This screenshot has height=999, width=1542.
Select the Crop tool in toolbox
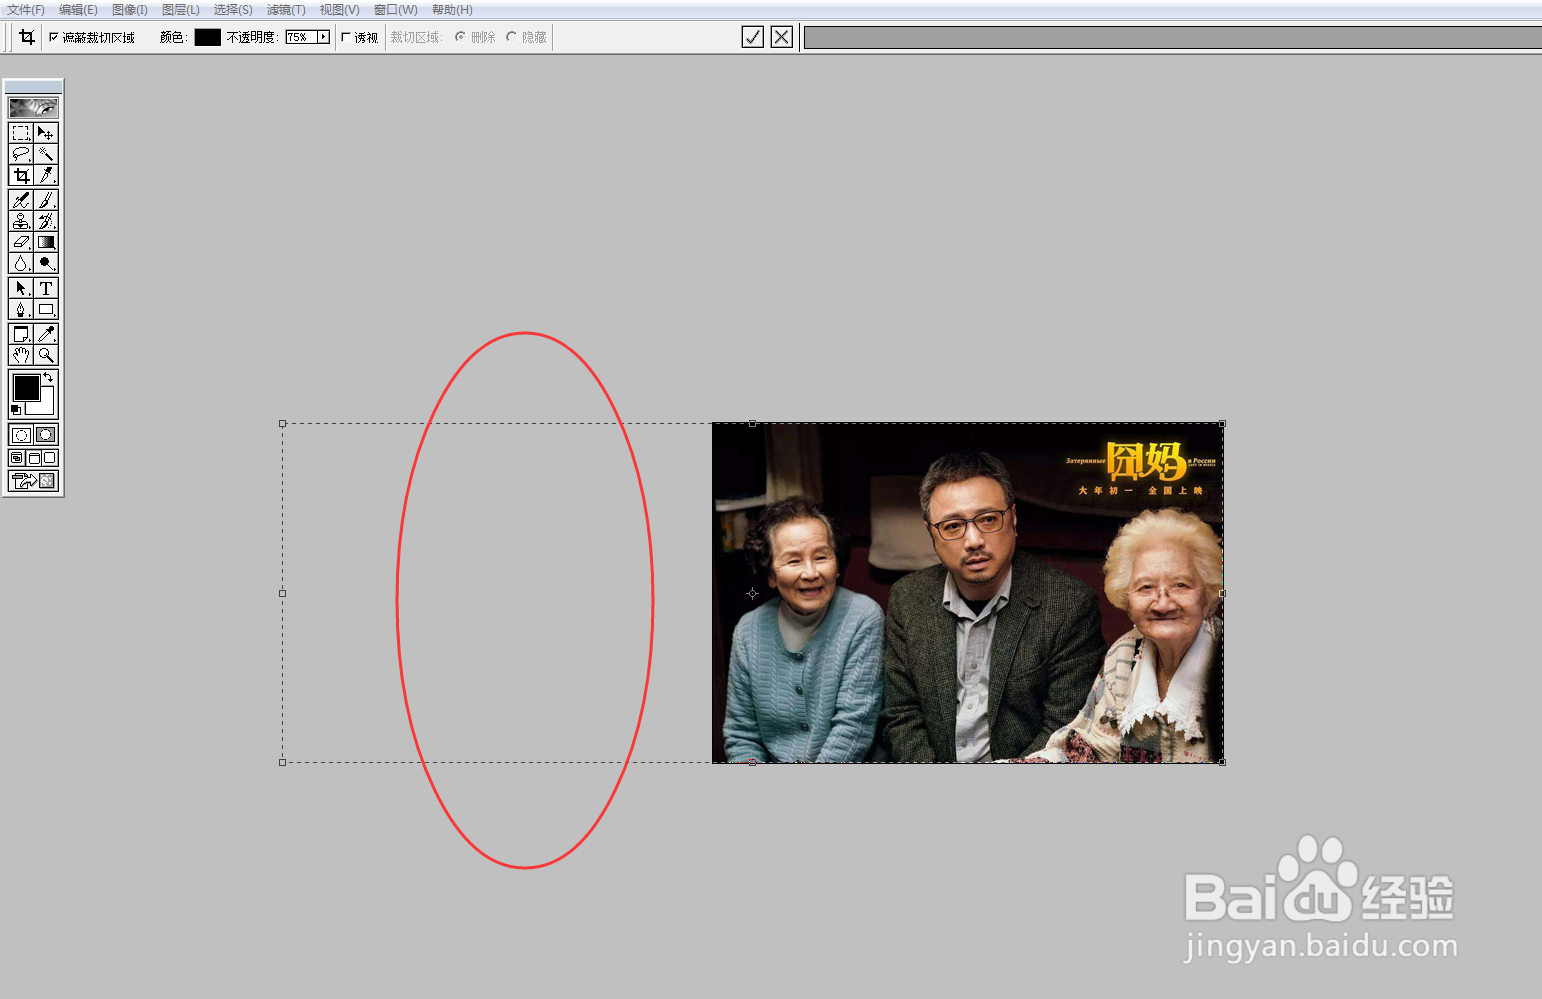pyautogui.click(x=21, y=176)
